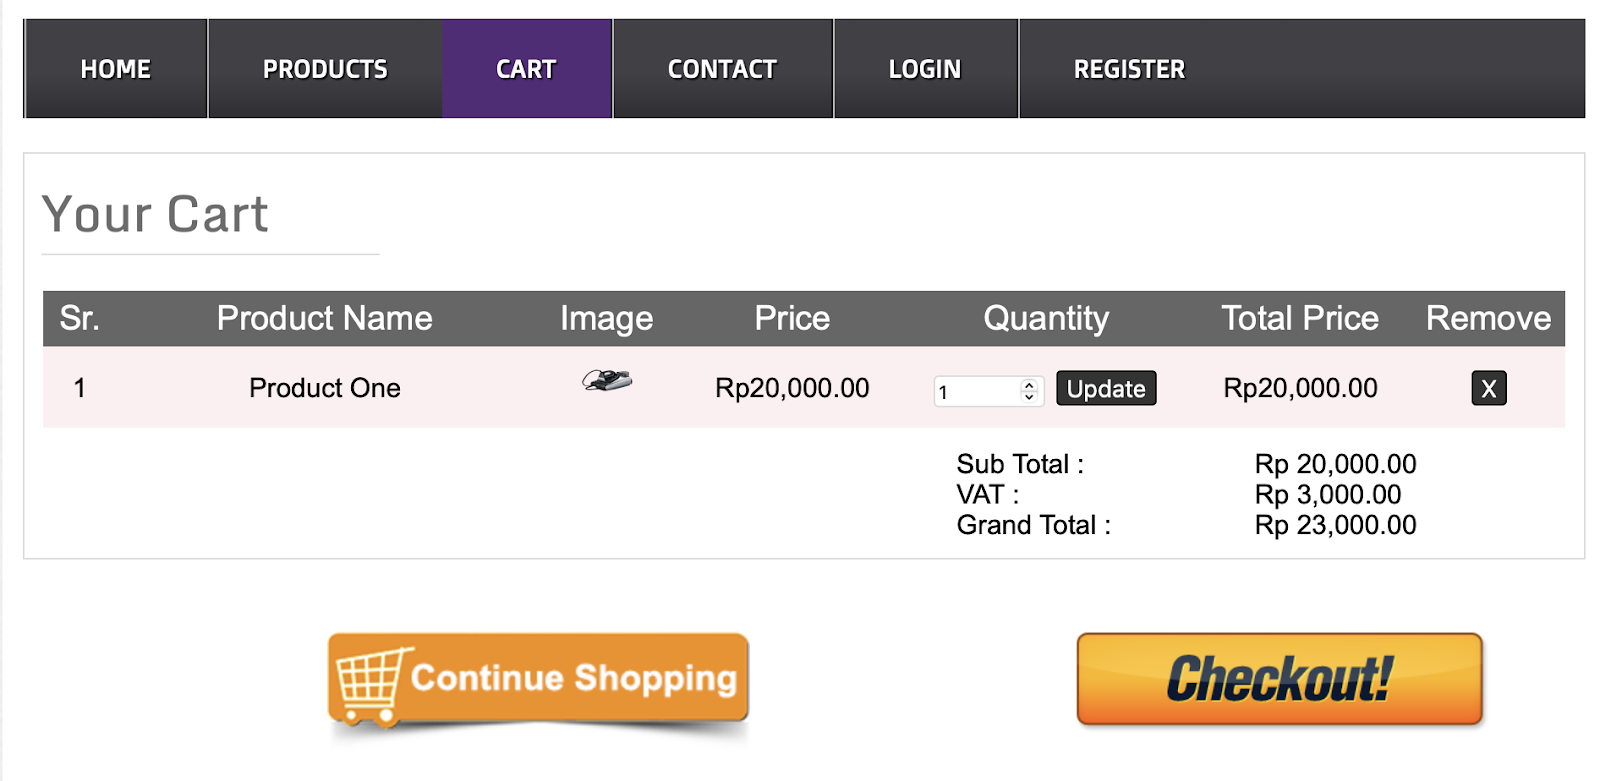Screen dimensions: 1600x781
Task: Open the CONTACT page
Action: (x=722, y=69)
